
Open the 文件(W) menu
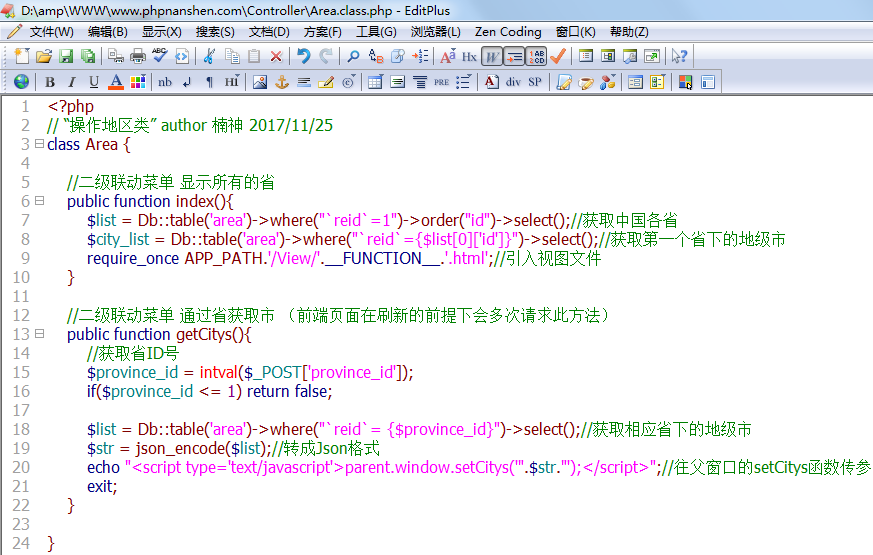(x=51, y=32)
